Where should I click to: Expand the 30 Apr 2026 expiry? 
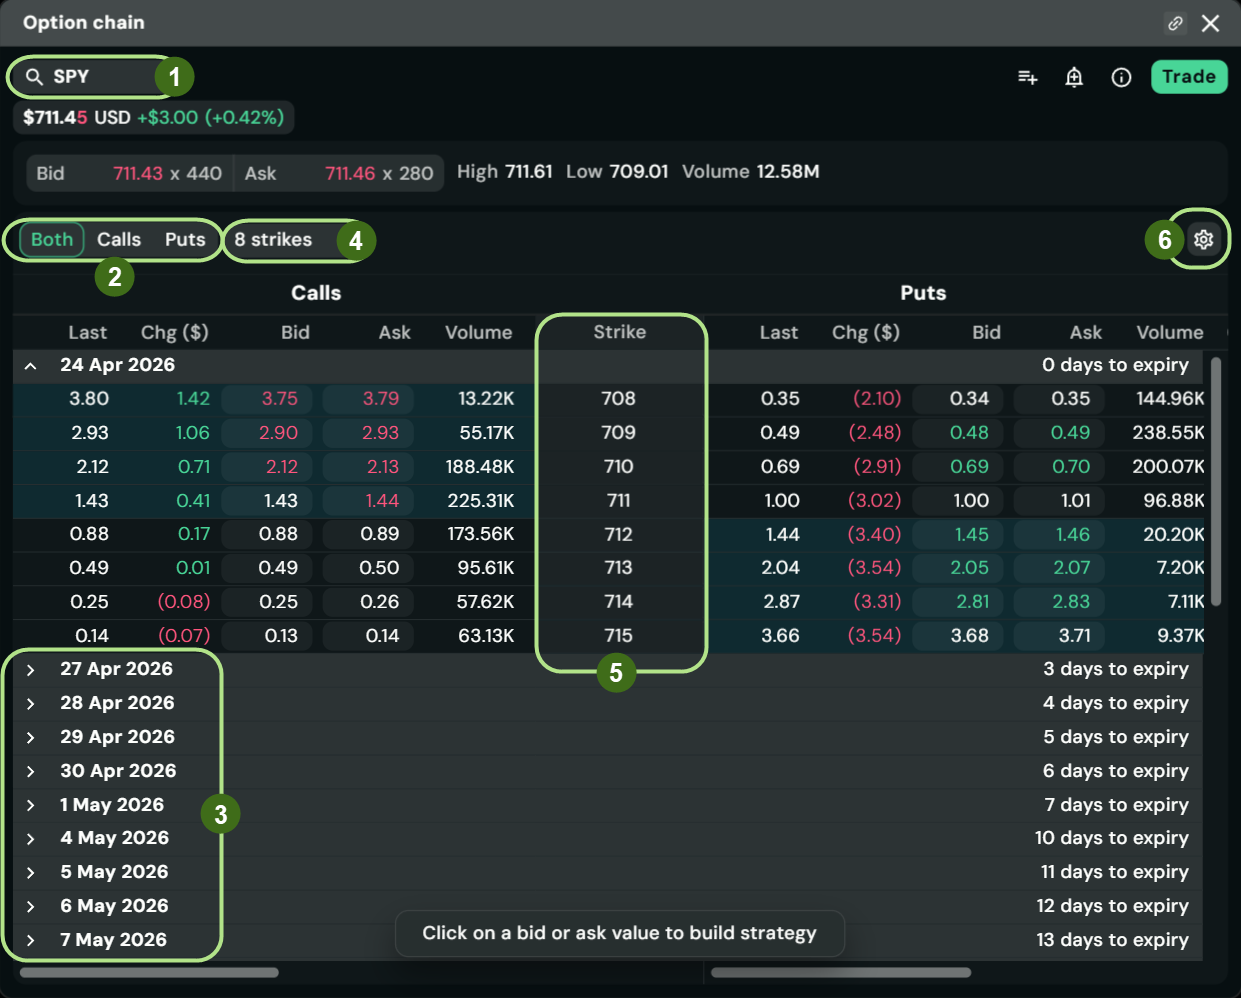click(x=31, y=772)
